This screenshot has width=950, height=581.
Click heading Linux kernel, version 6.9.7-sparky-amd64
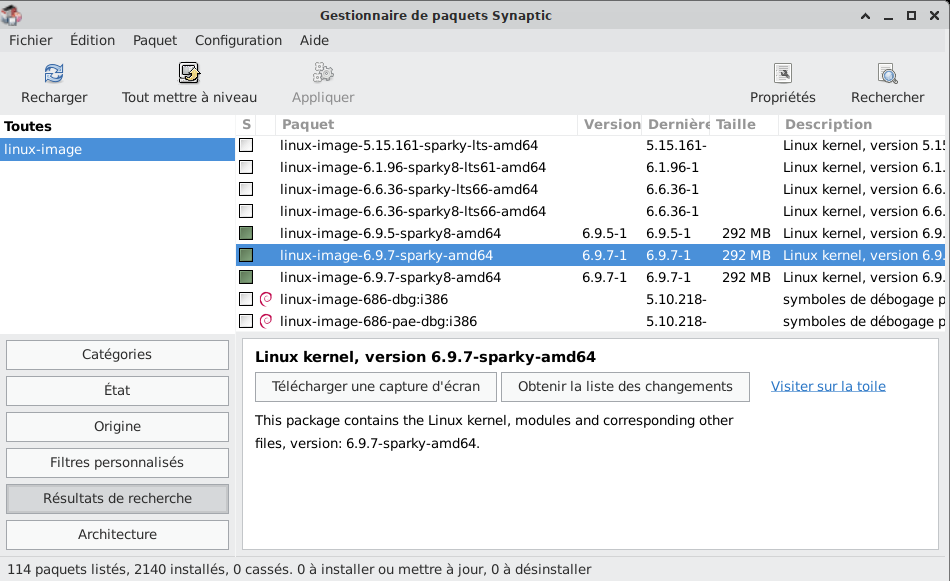(425, 357)
